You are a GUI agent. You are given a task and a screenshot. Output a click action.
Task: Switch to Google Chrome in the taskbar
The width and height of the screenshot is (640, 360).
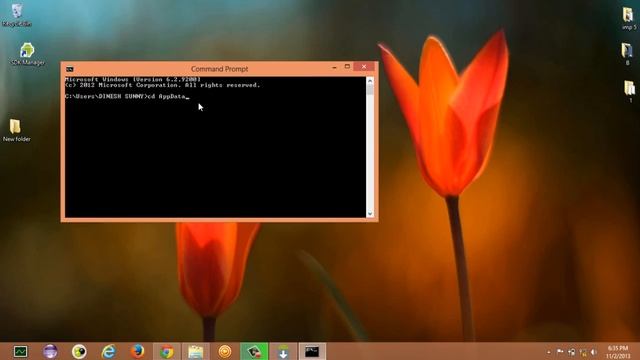167,351
